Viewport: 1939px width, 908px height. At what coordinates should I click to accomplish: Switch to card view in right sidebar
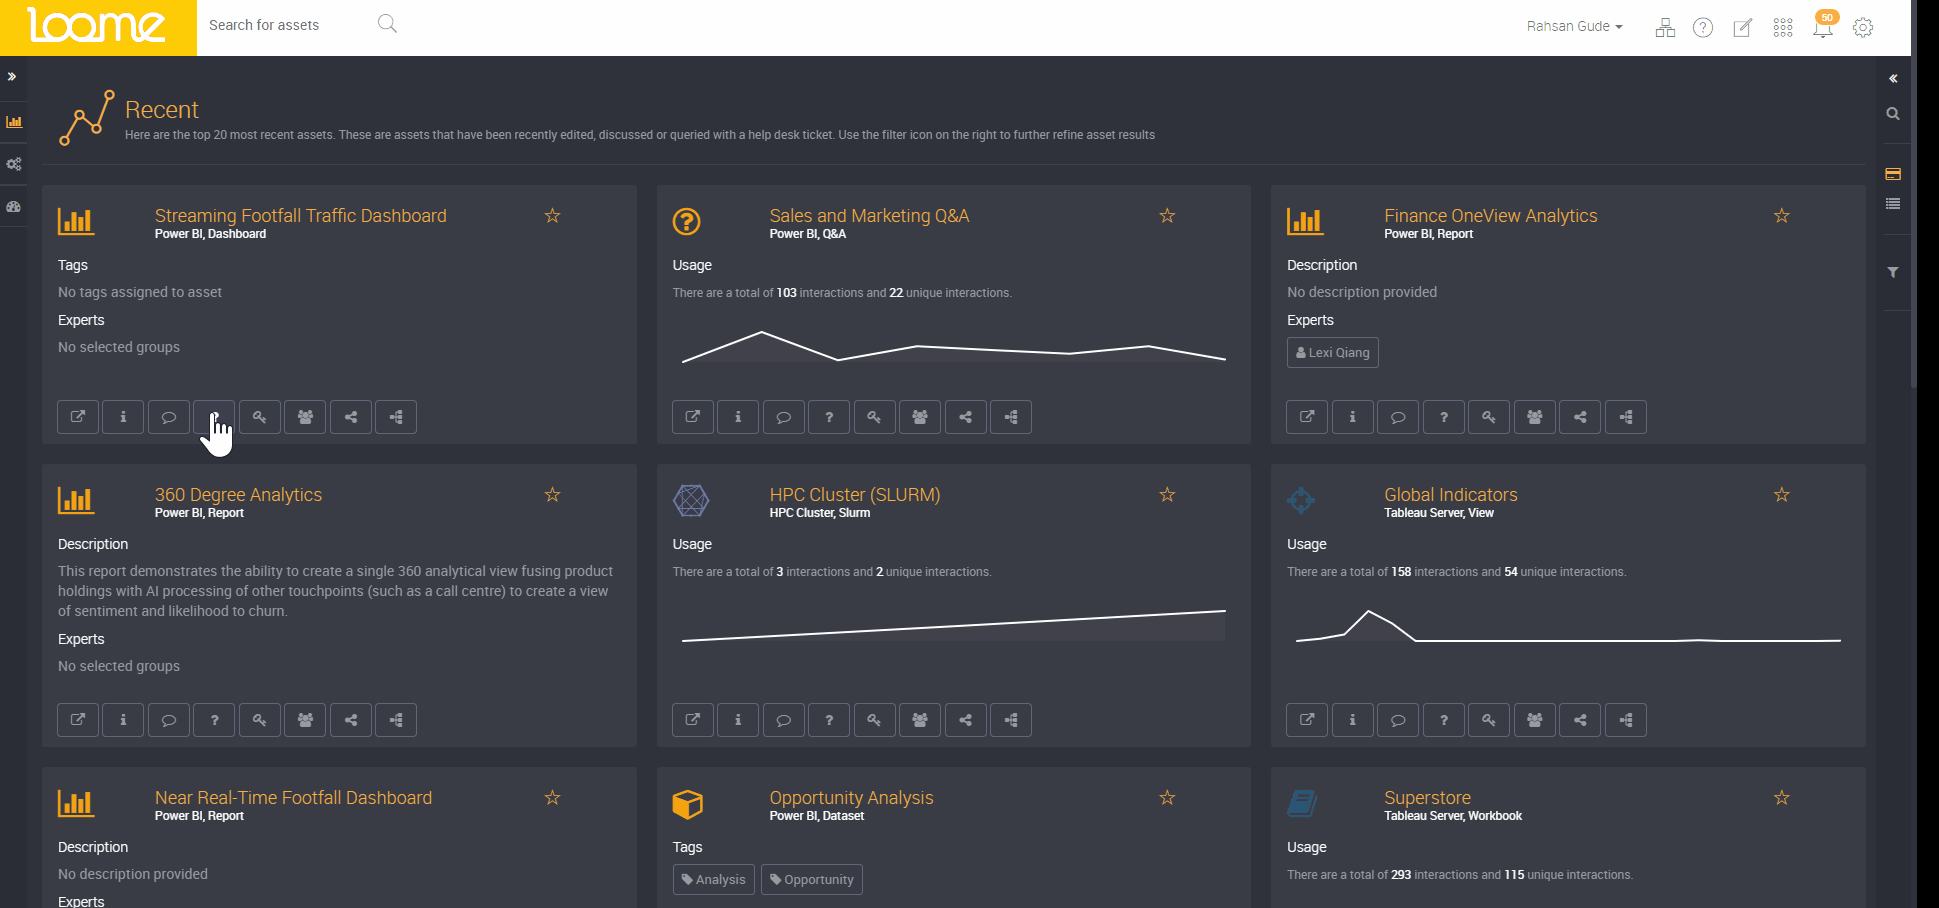coord(1893,174)
